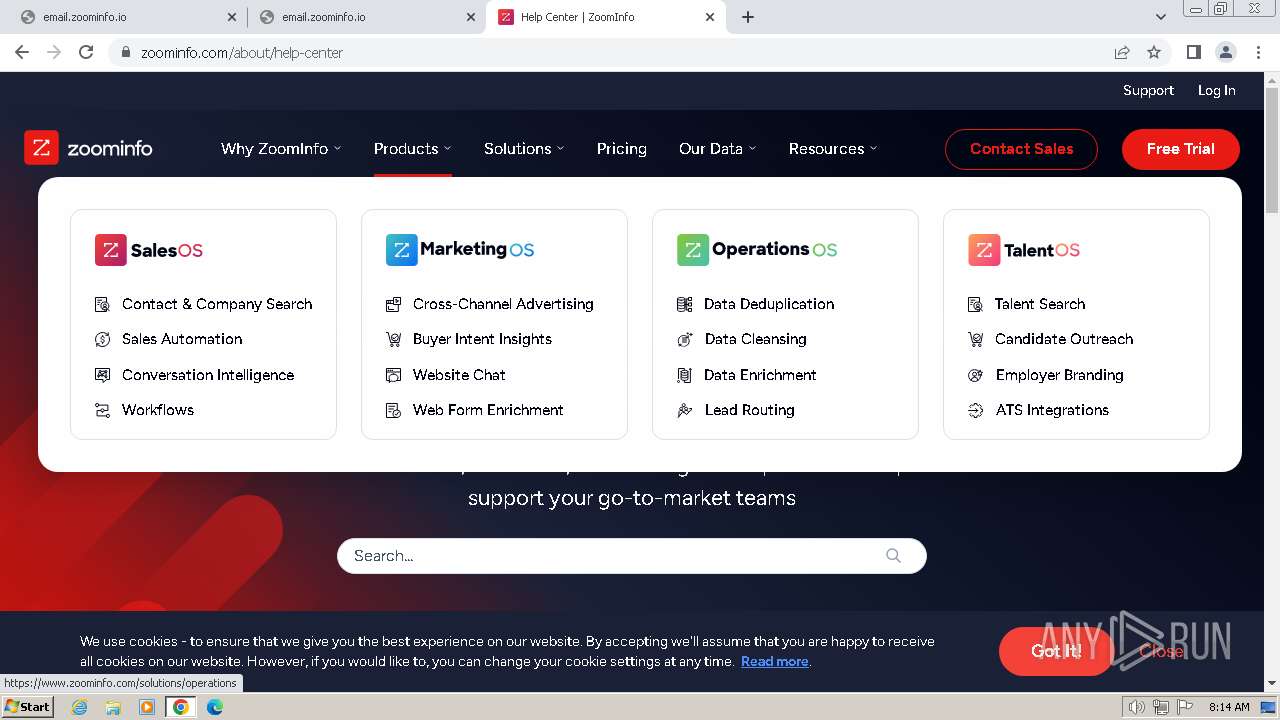Click the Data Deduplication icon
The height and width of the screenshot is (720, 1280).
click(x=684, y=304)
